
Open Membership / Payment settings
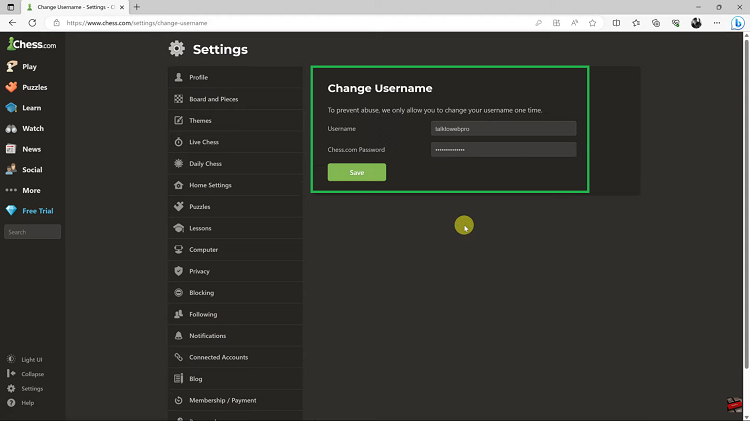pyautogui.click(x=235, y=400)
